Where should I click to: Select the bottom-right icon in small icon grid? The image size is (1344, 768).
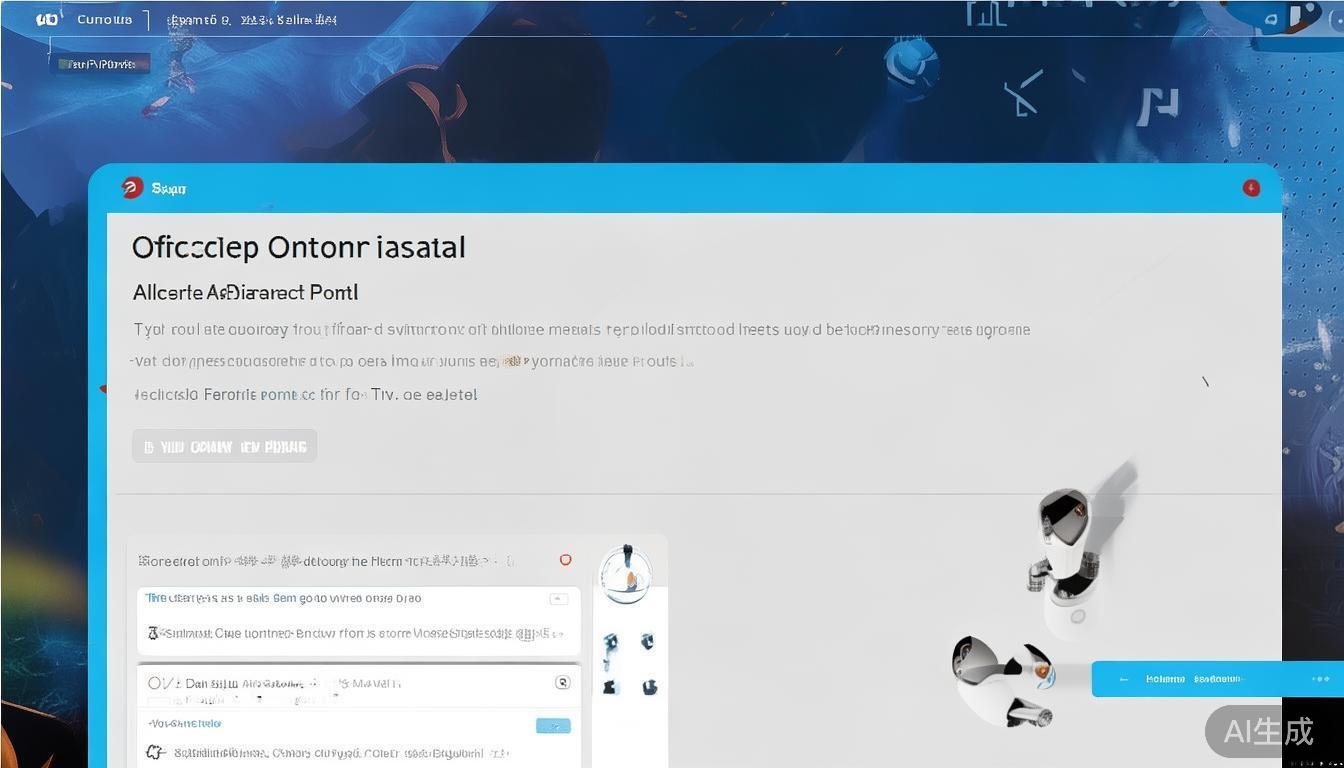coord(649,687)
